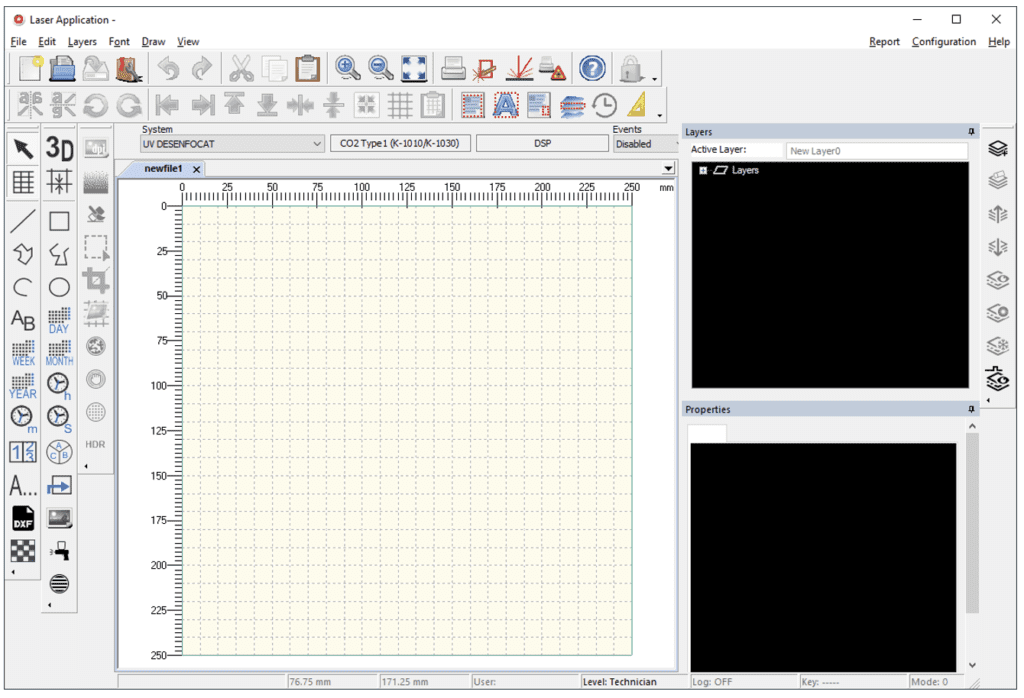Switch to the newfile1 tab

163,168
